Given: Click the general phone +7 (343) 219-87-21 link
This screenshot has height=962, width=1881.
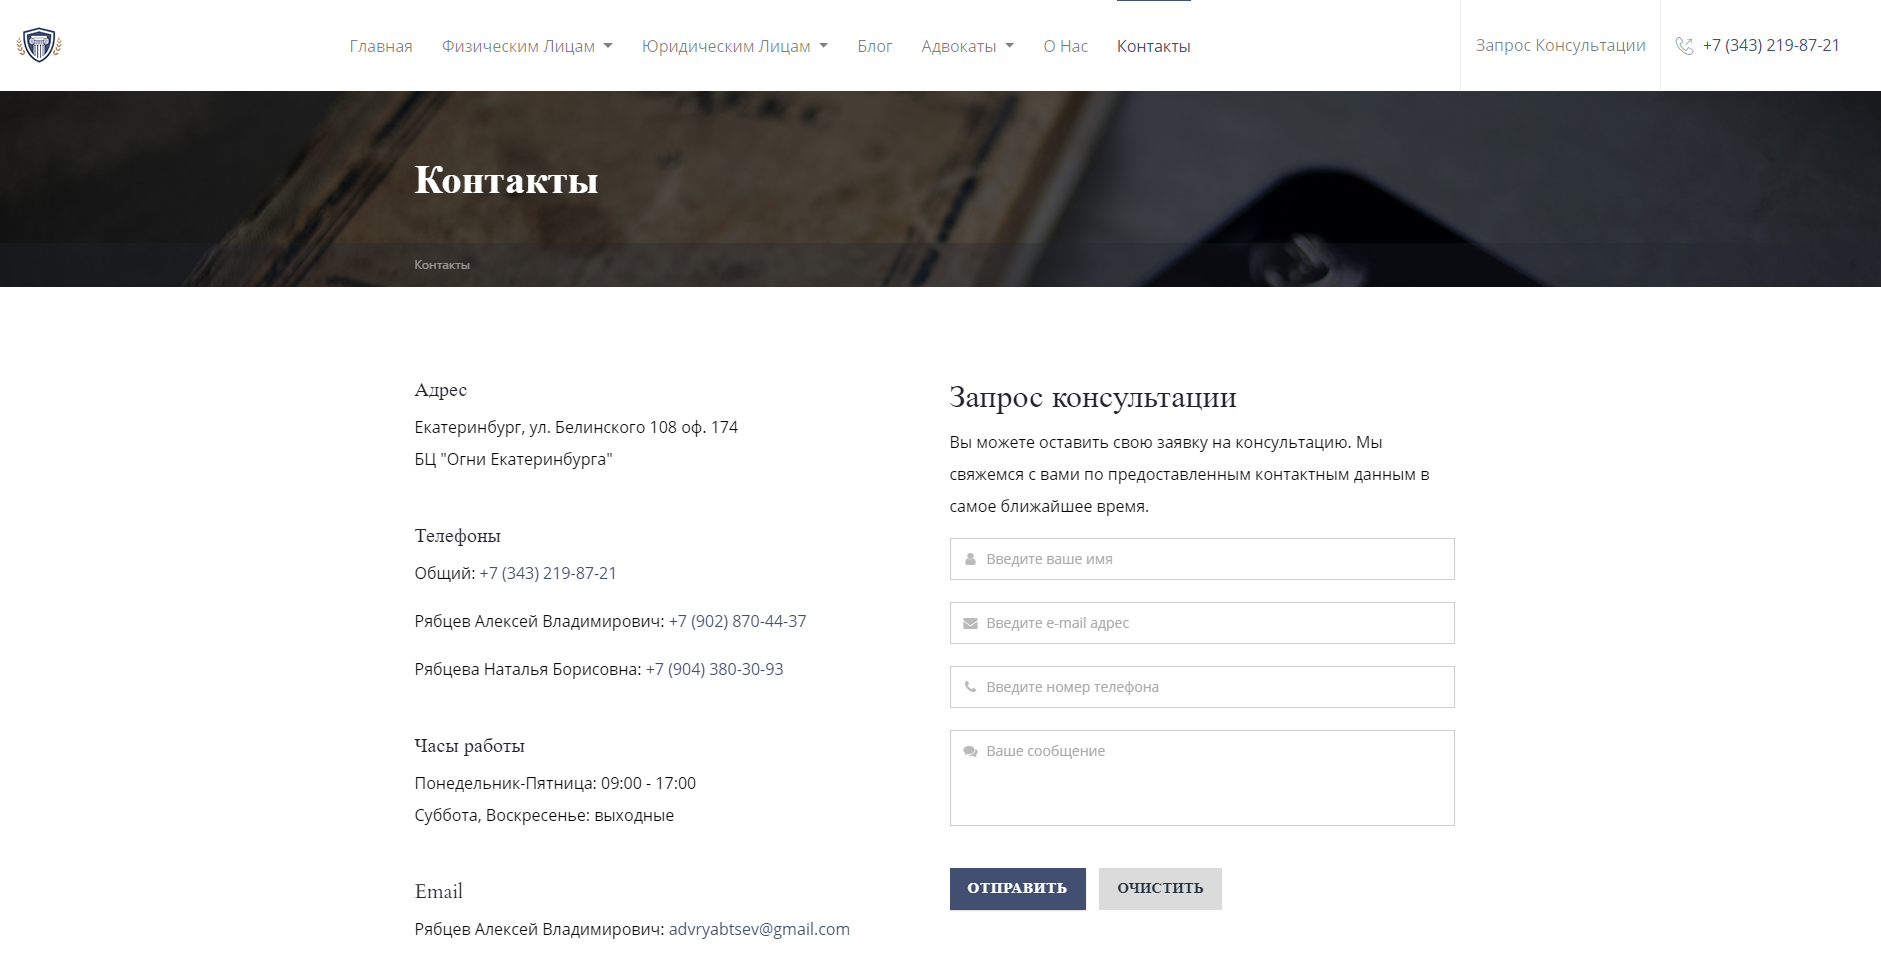Looking at the screenshot, I should 548,573.
